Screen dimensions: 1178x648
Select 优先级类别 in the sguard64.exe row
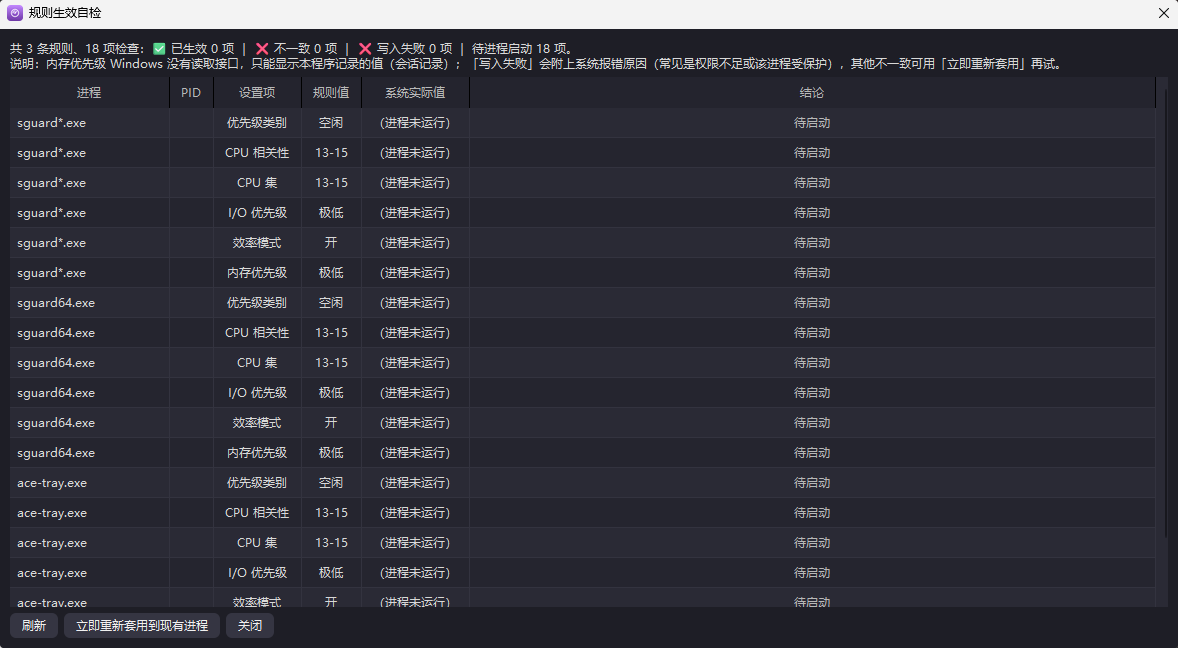257,303
